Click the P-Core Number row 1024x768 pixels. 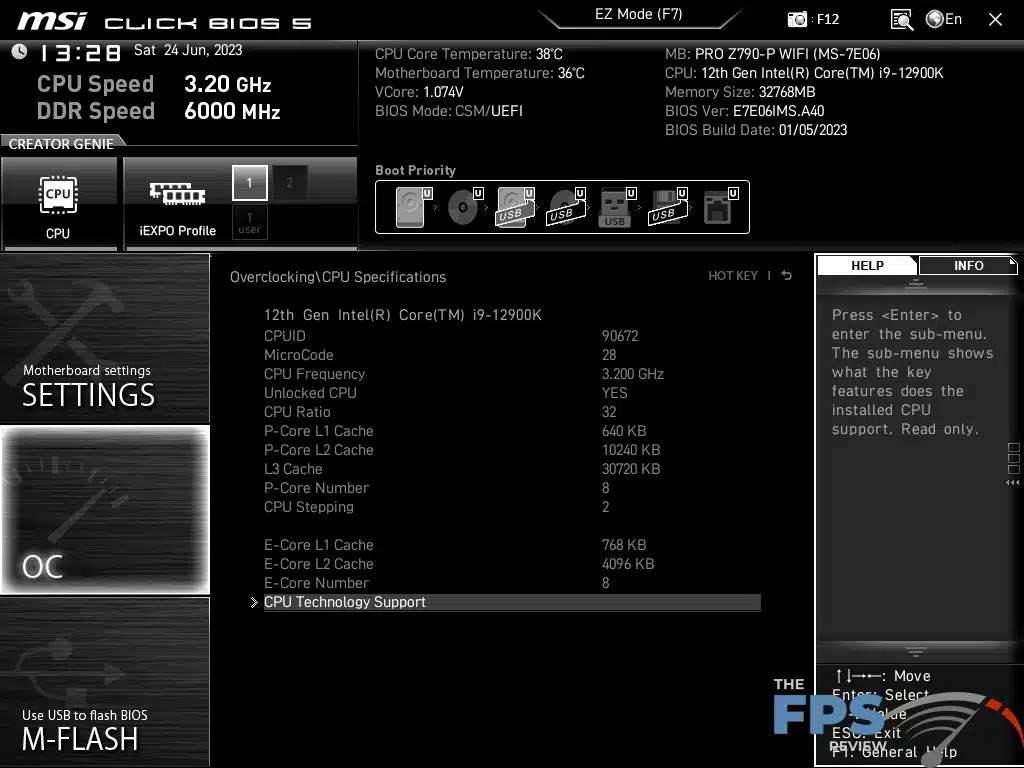click(512, 487)
